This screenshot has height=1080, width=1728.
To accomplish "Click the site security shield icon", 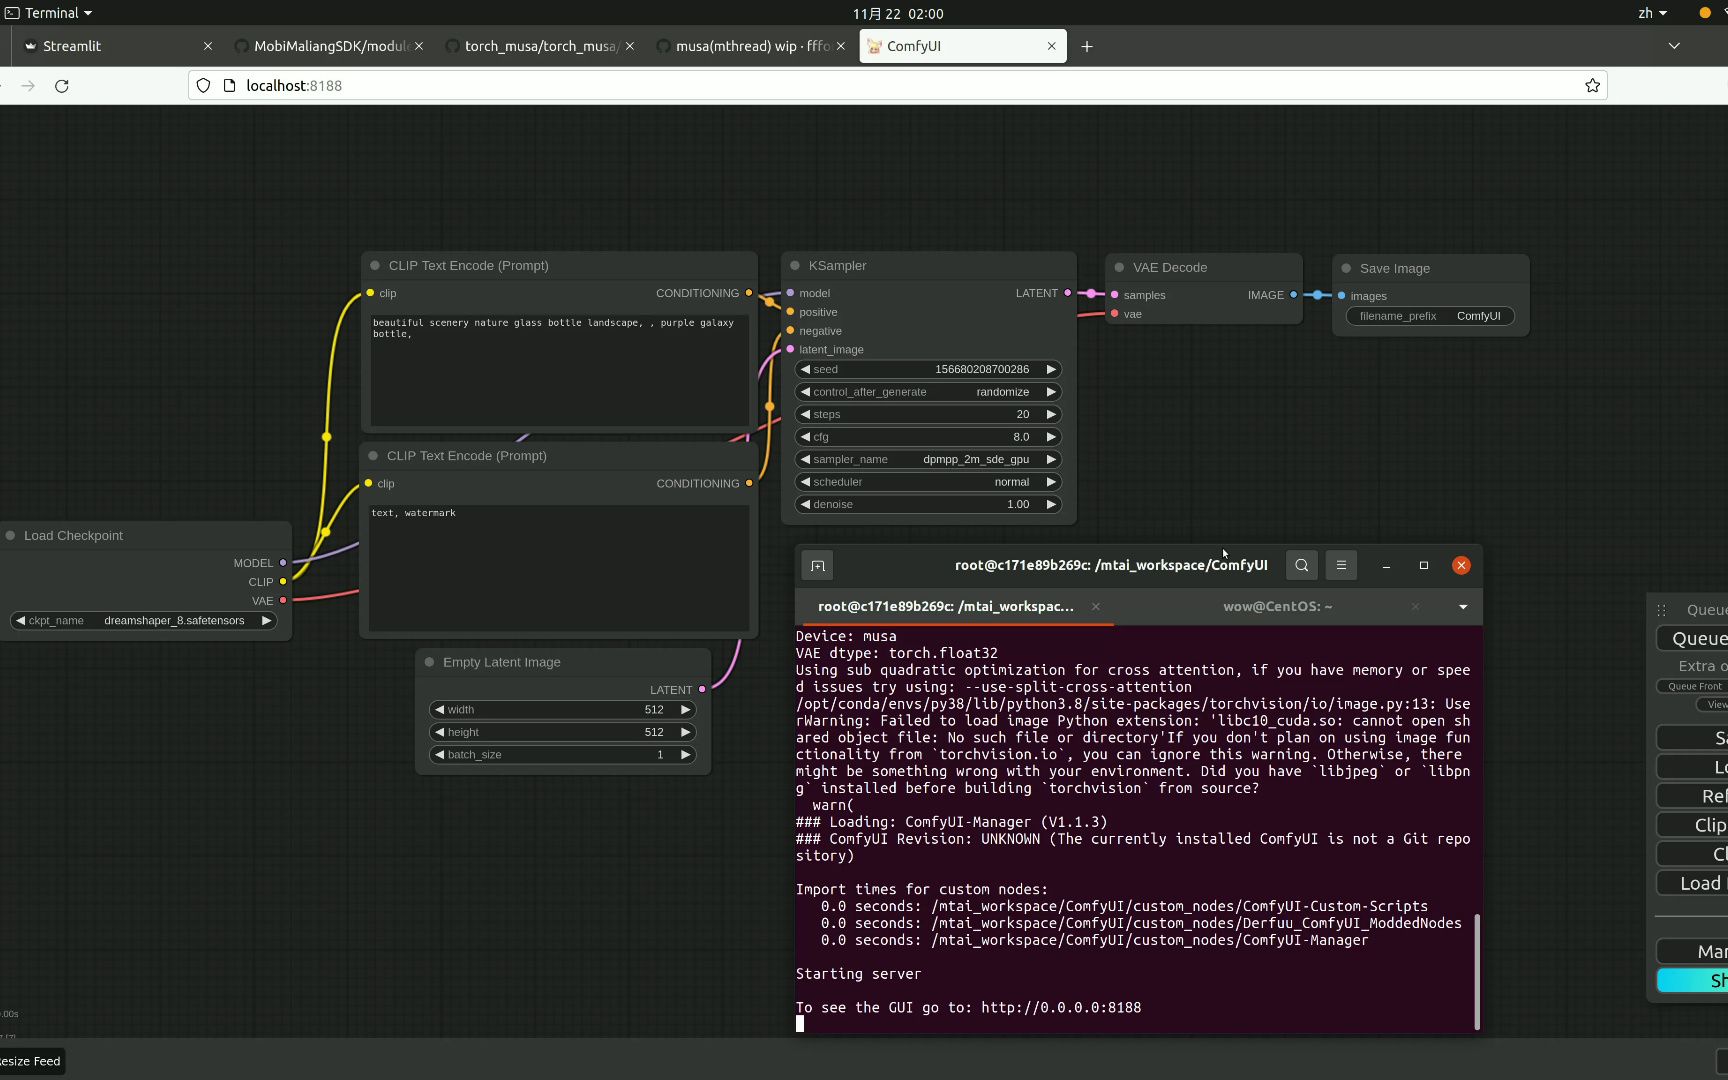I will tap(203, 86).
